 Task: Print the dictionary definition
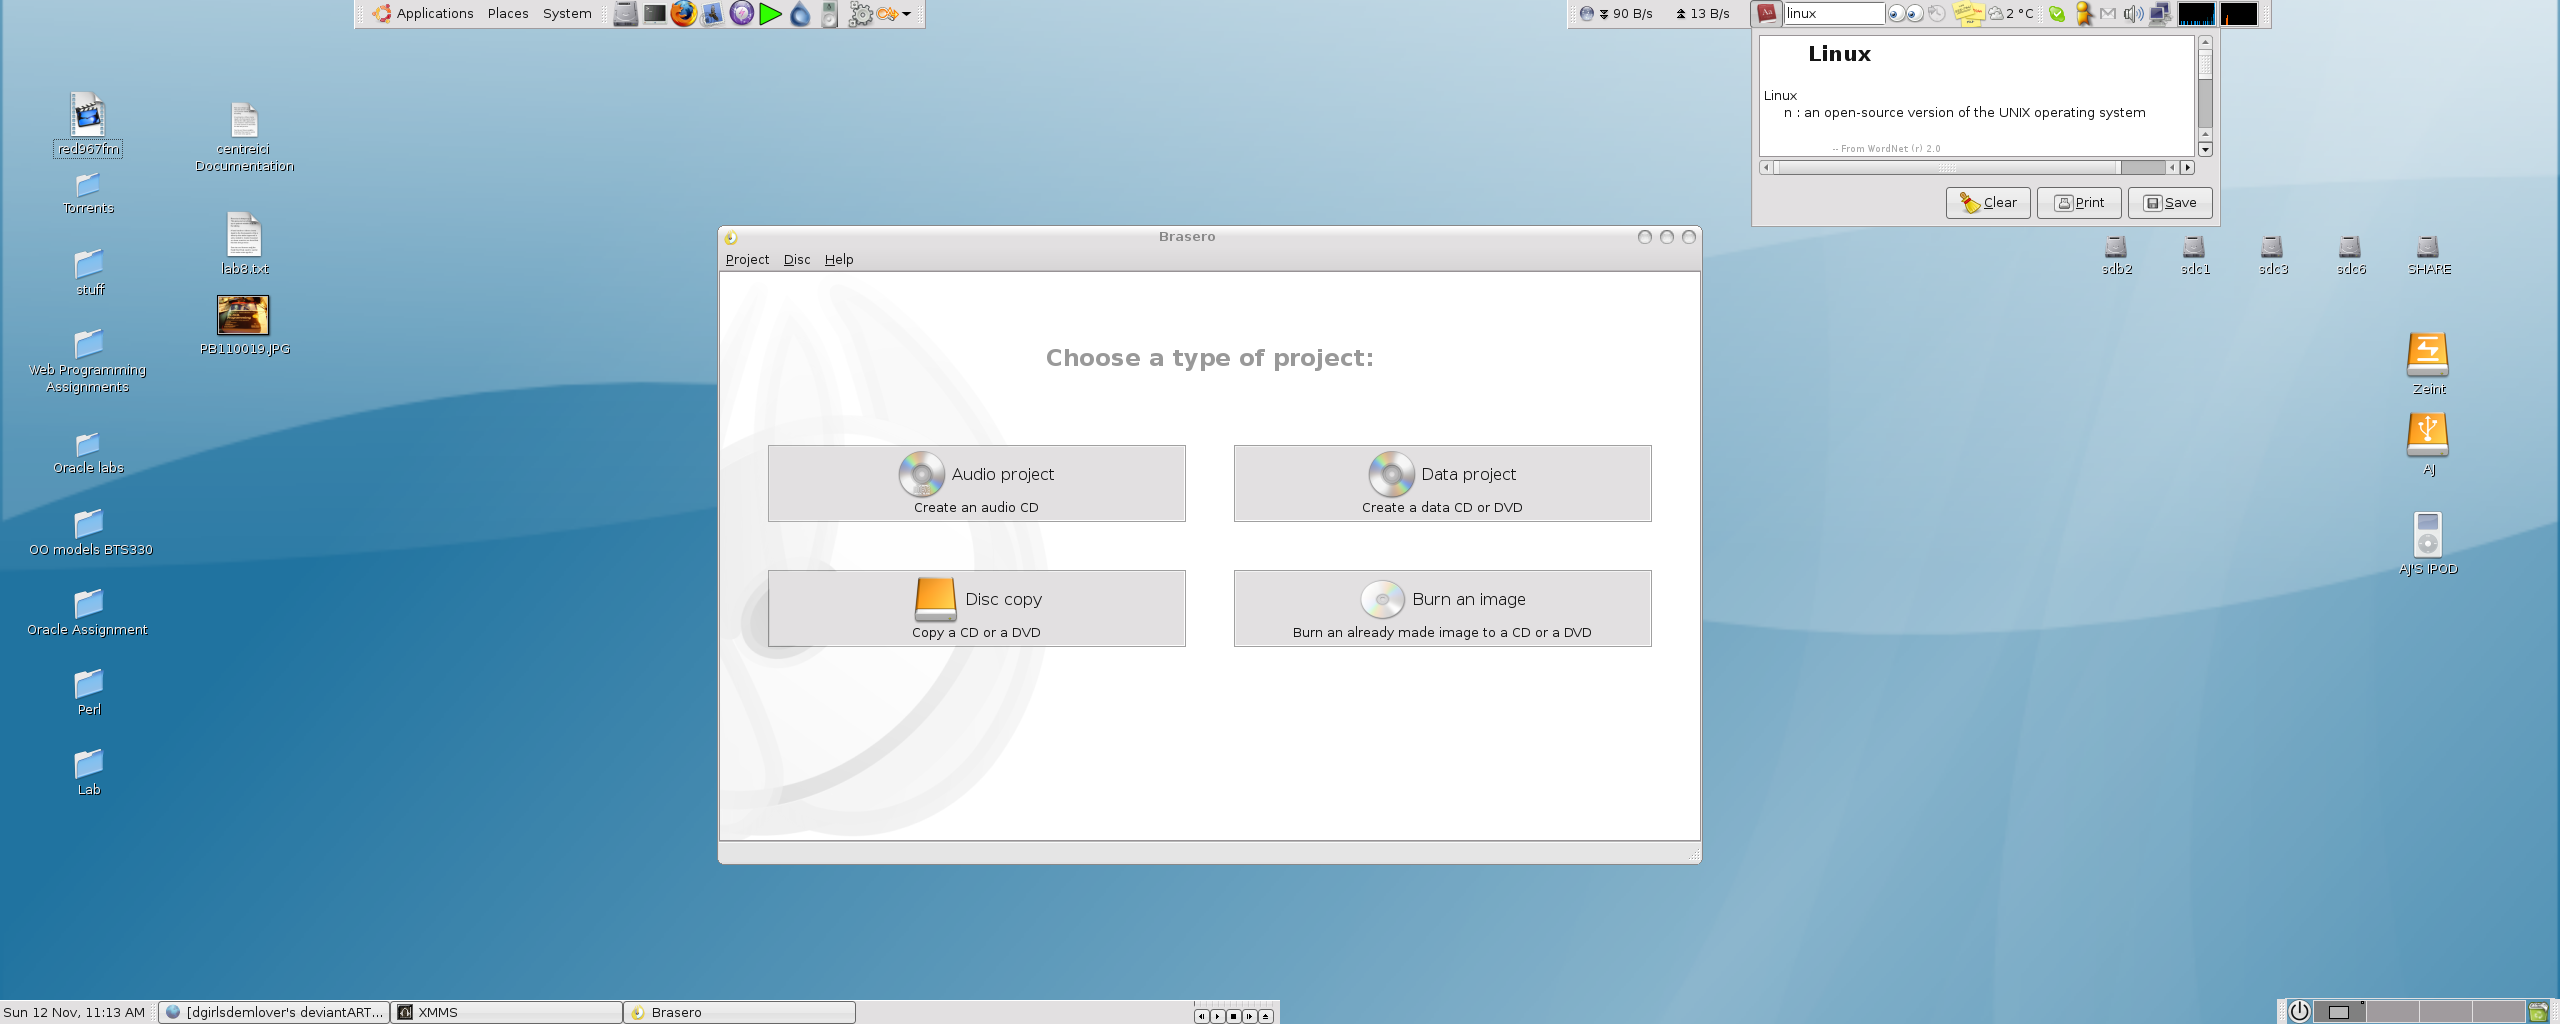(2079, 203)
